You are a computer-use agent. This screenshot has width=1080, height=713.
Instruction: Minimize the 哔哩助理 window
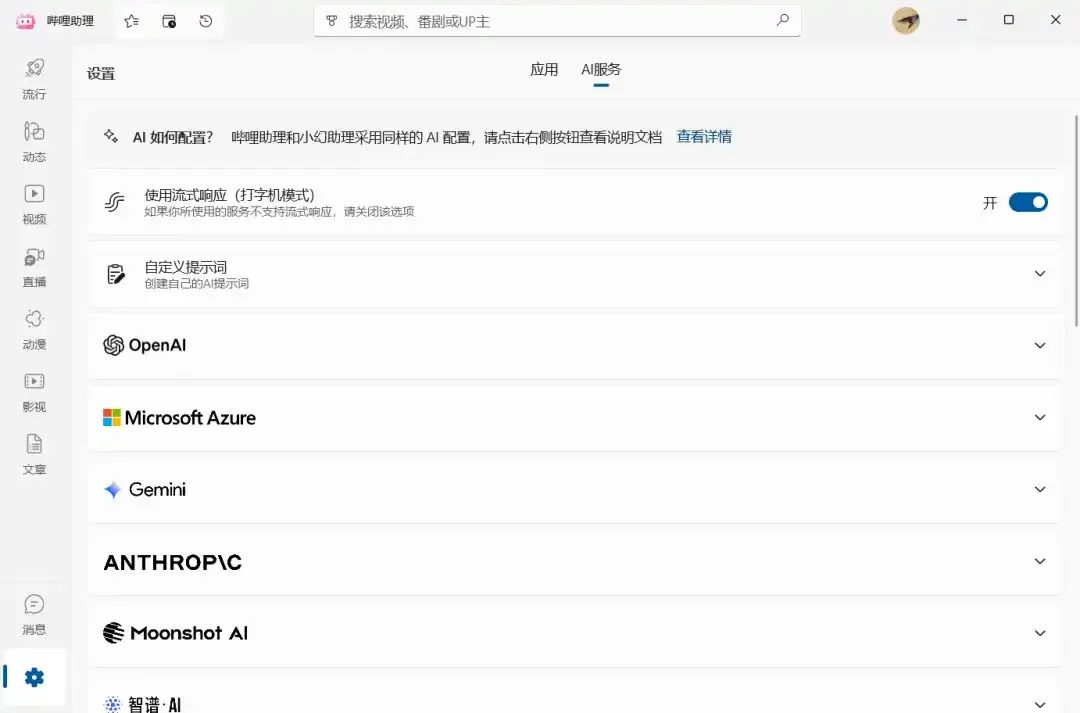pos(962,21)
